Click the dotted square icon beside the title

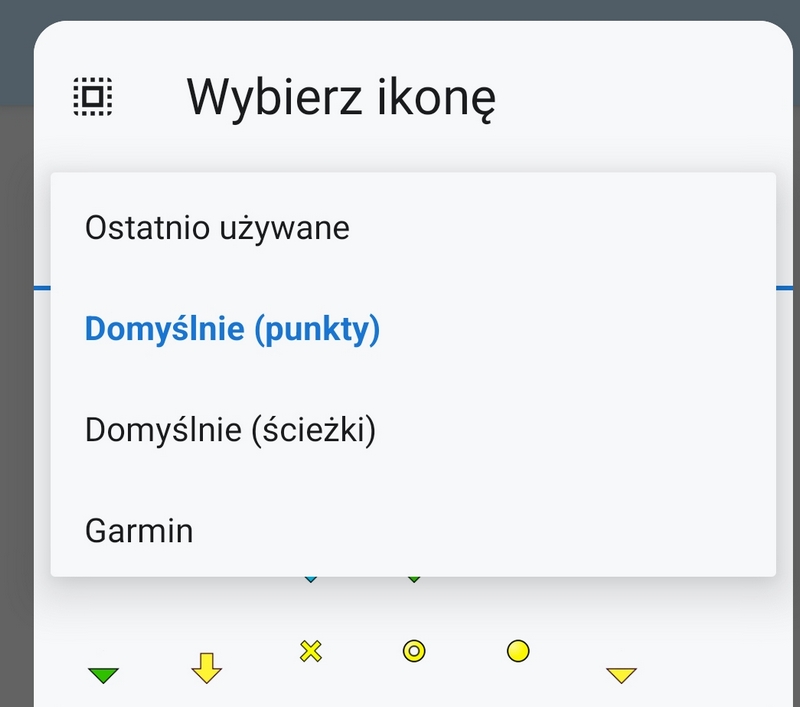point(93,97)
